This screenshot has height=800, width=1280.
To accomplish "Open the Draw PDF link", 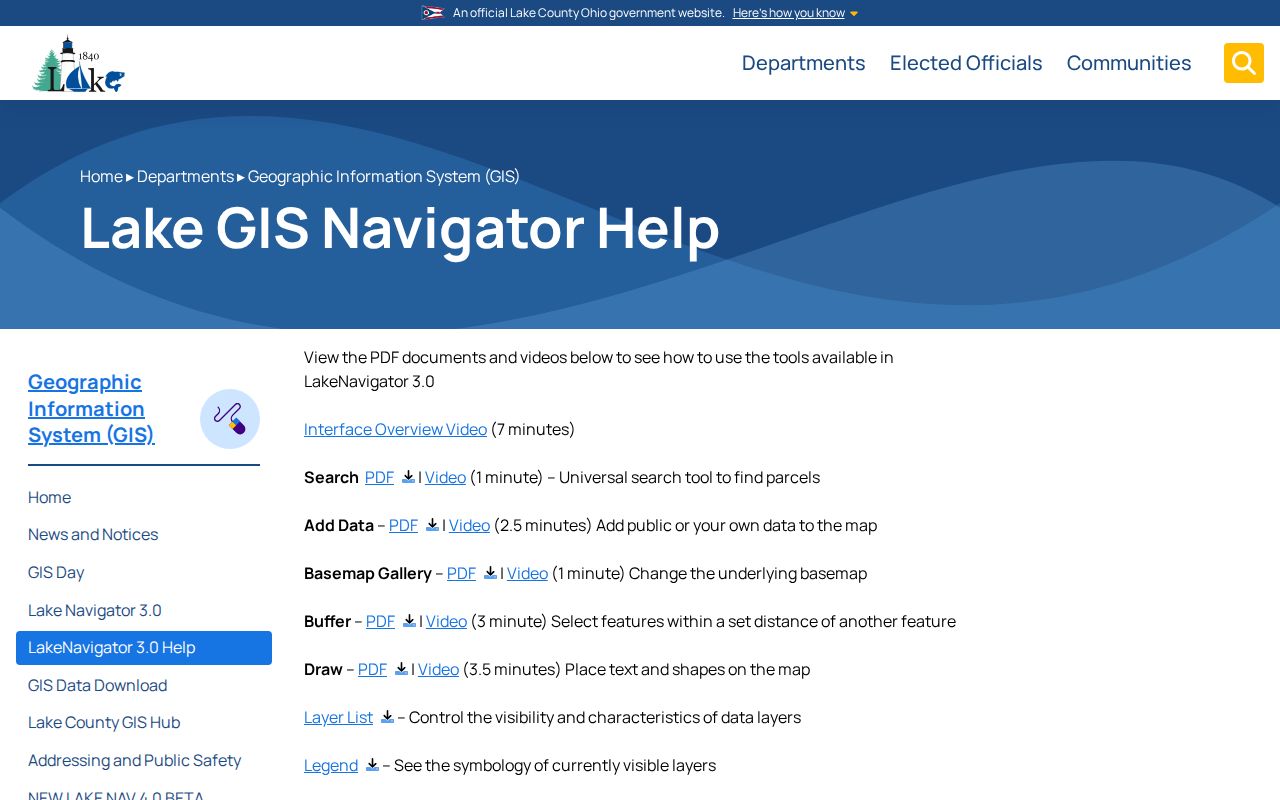I will [372, 669].
